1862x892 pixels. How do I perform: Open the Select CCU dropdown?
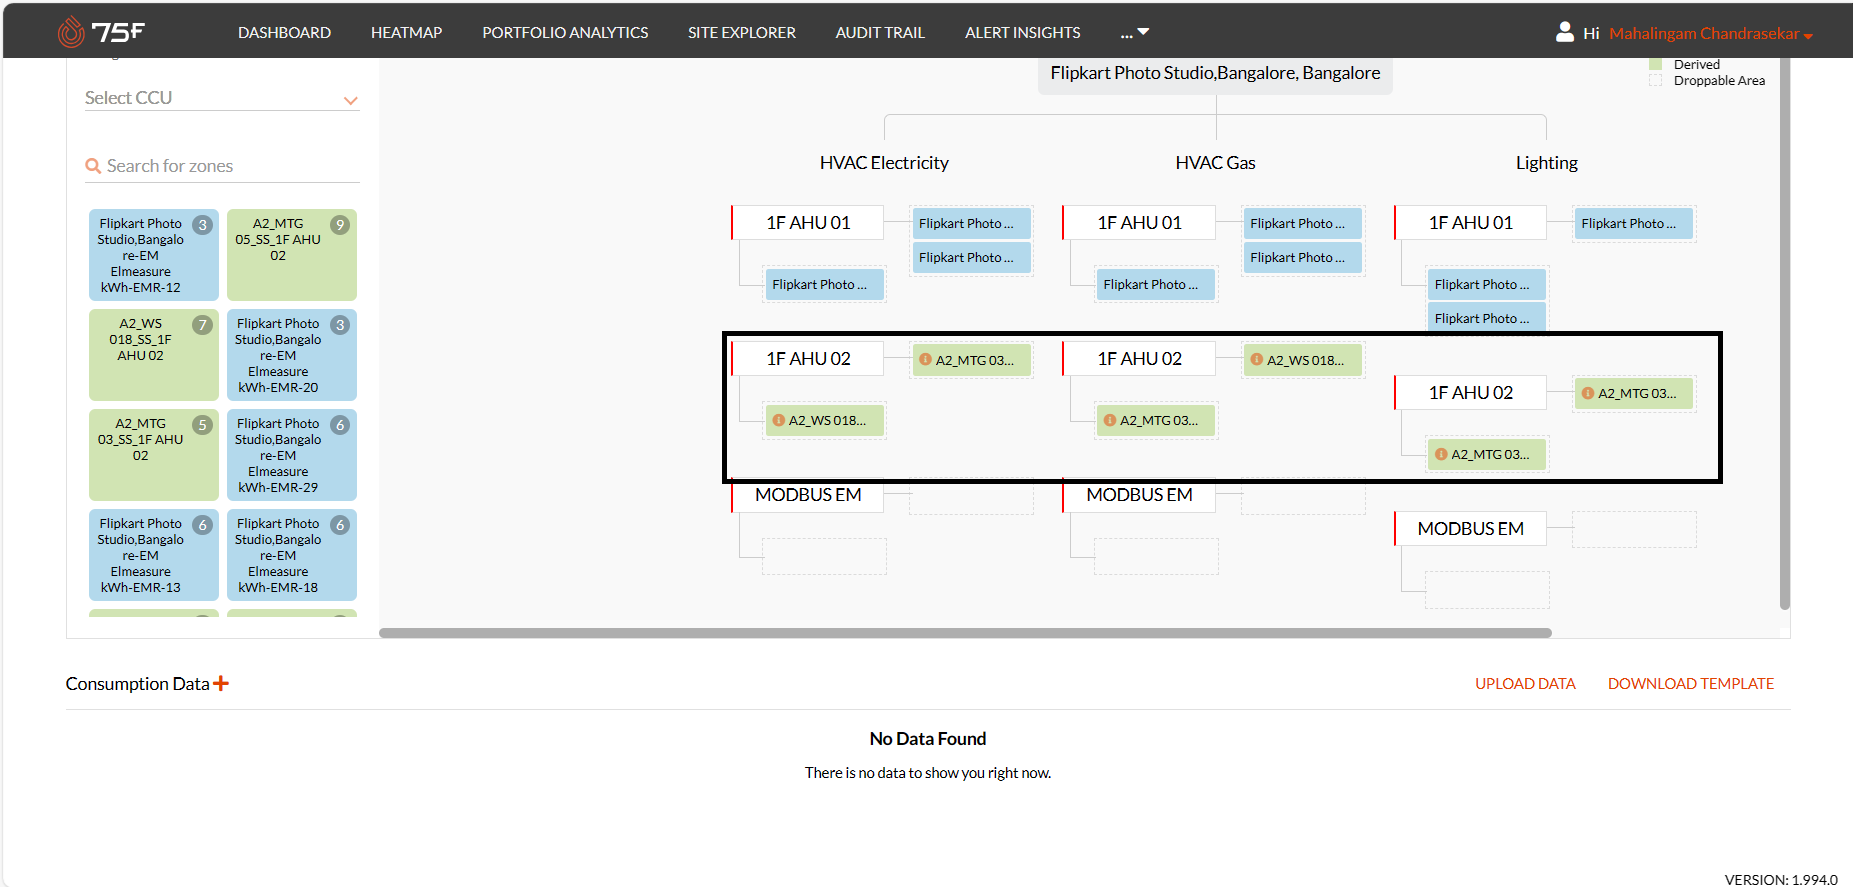[221, 98]
